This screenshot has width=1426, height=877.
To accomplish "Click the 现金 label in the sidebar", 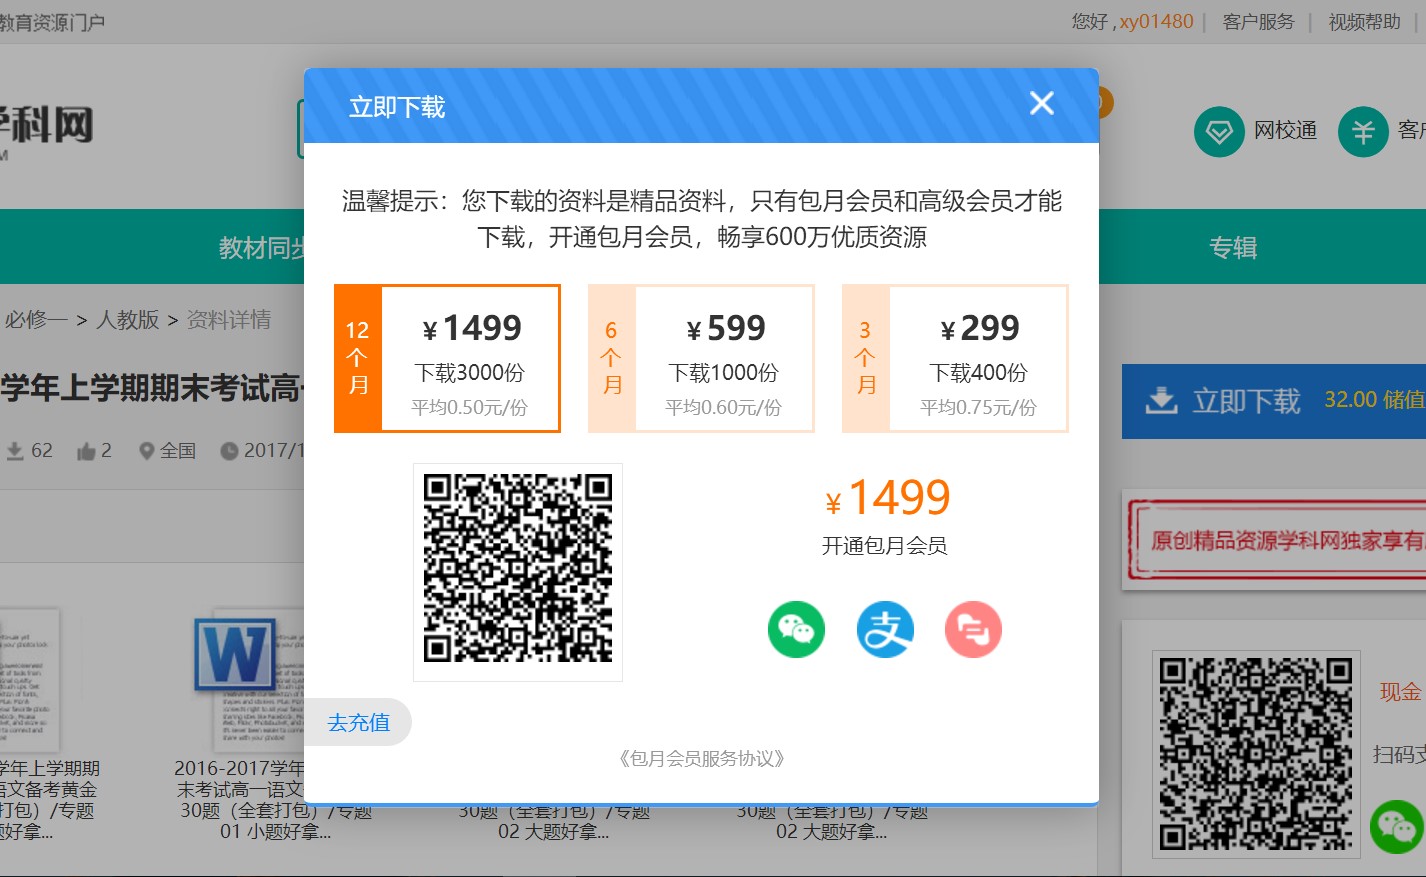I will pos(1400,692).
